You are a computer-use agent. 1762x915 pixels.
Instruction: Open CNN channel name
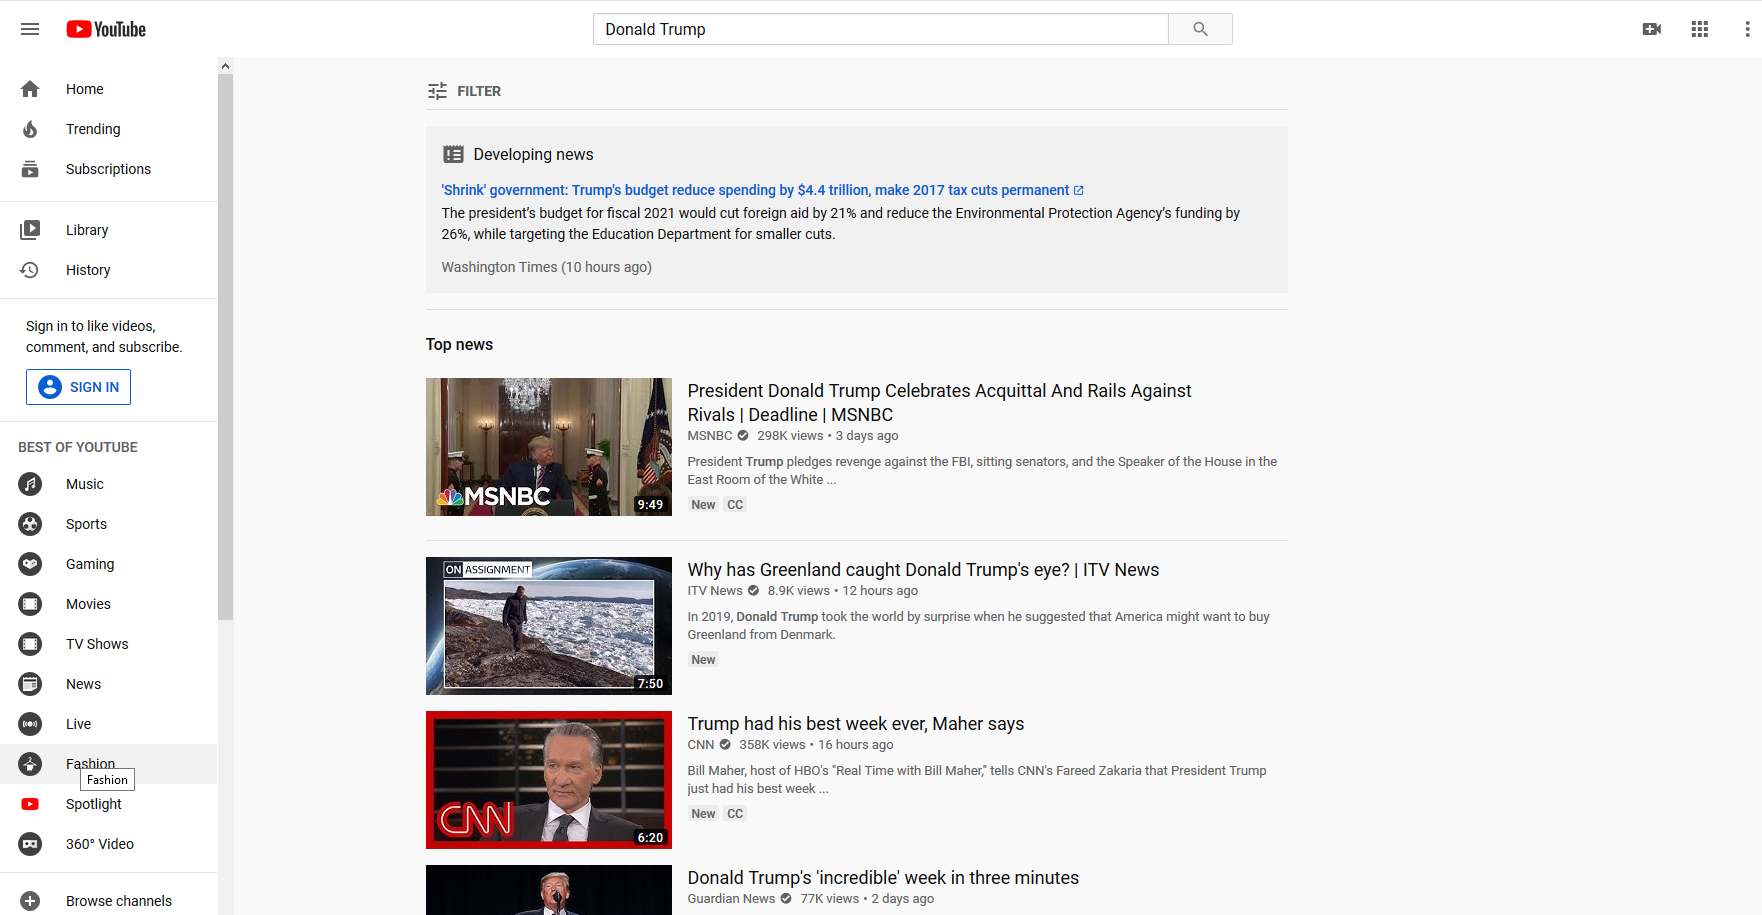click(701, 744)
